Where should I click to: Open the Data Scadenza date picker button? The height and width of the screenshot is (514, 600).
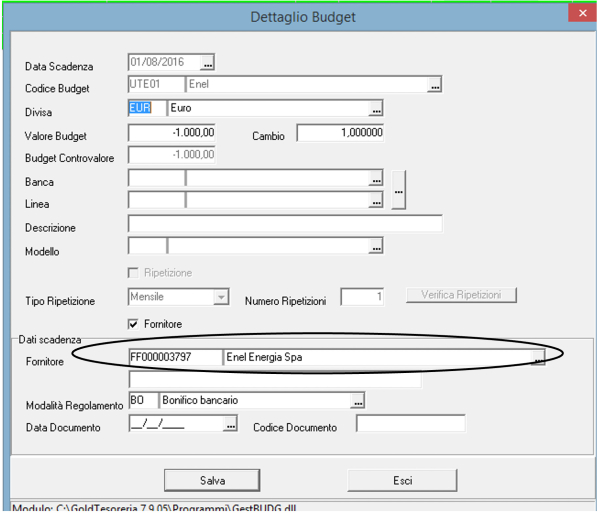208,62
